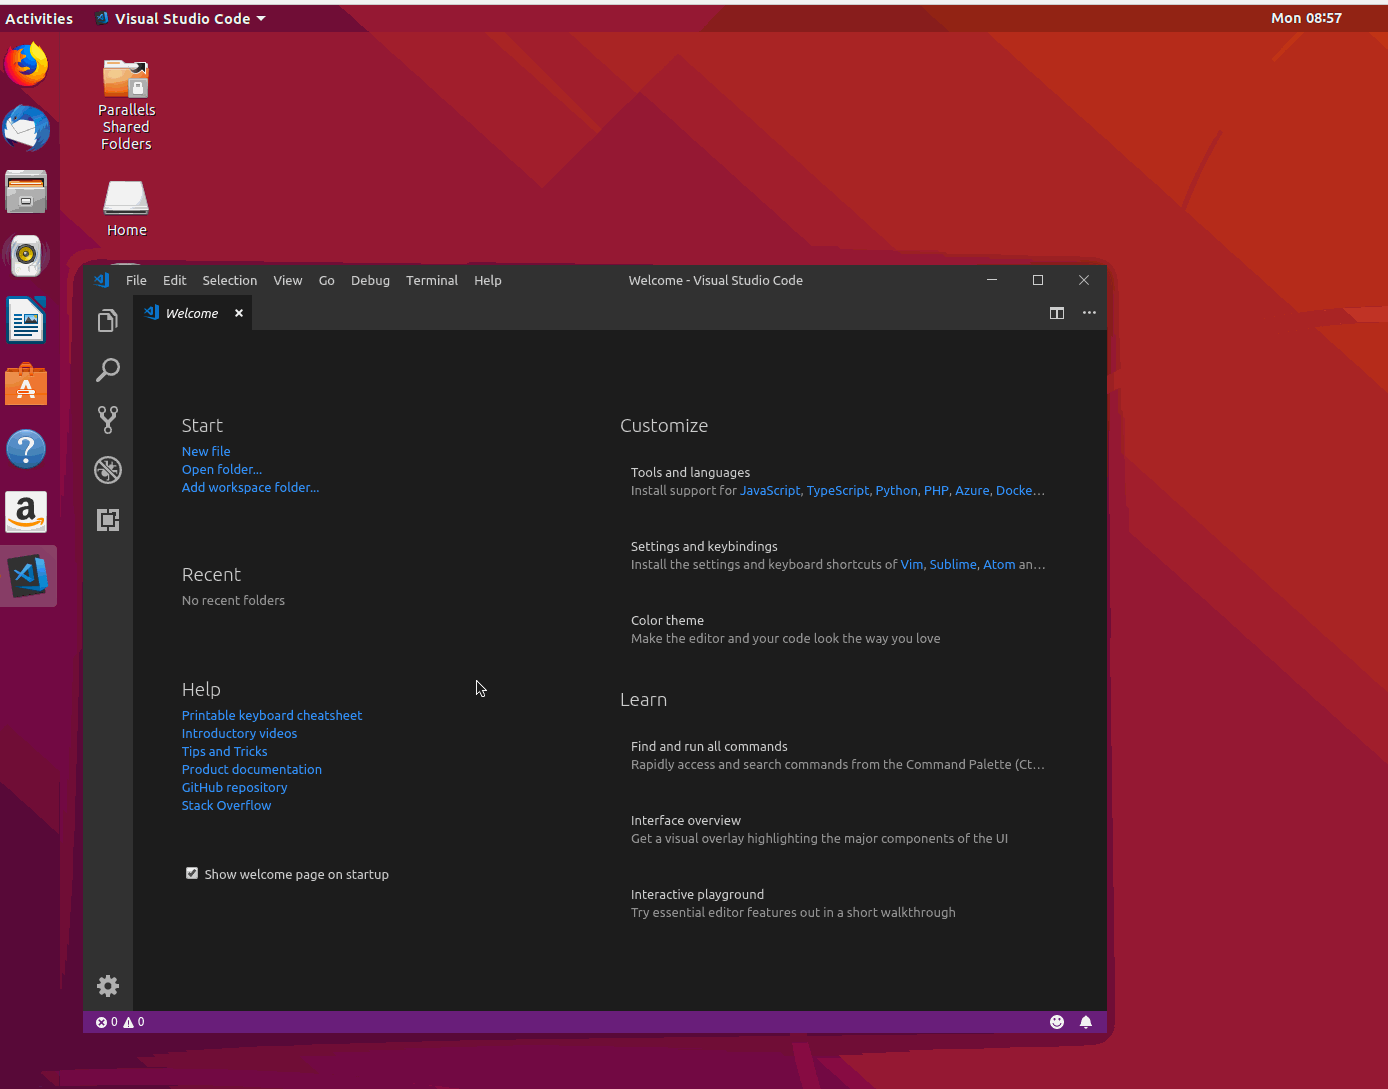Viewport: 1388px width, 1089px height.
Task: Install Sublime keybindings link
Action: [x=953, y=564]
